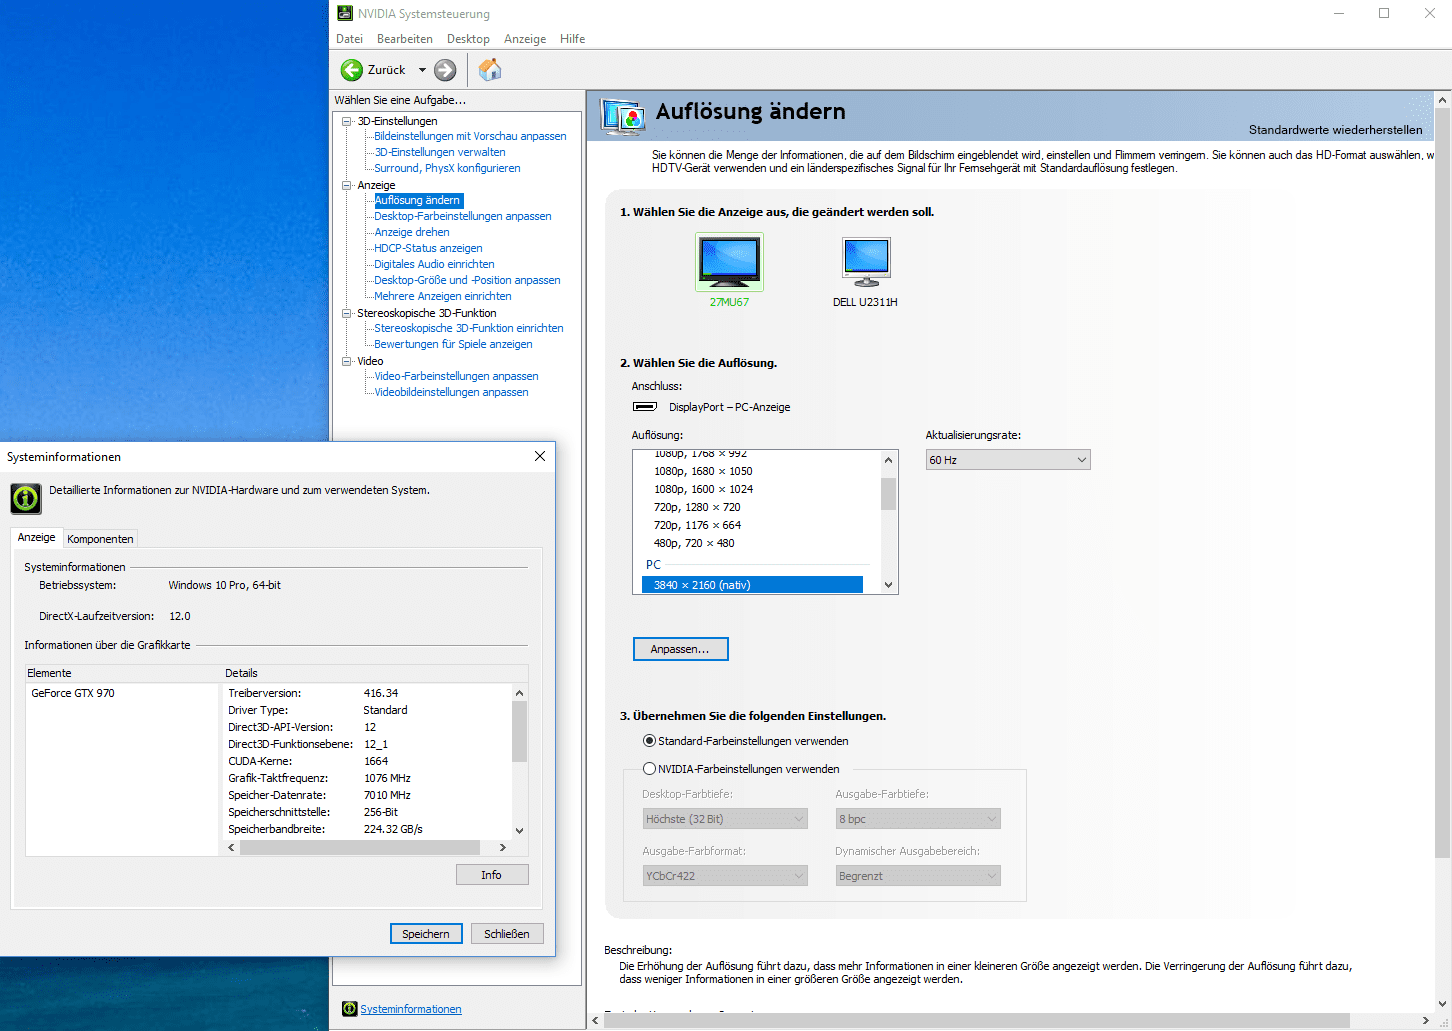The image size is (1452, 1031).
Task: Click Standardwerte wiederherstellen link
Action: point(1335,130)
